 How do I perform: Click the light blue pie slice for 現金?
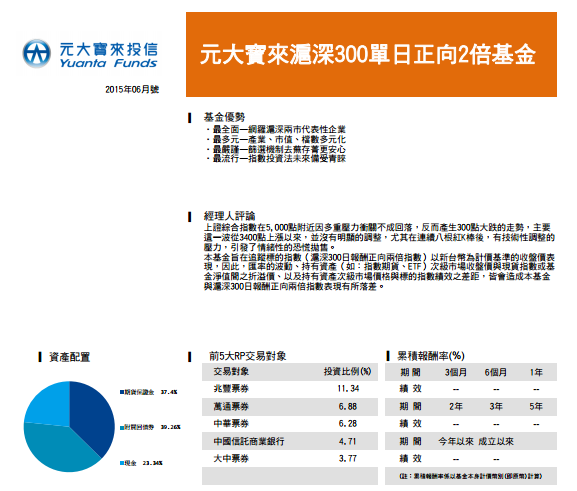pos(50,405)
